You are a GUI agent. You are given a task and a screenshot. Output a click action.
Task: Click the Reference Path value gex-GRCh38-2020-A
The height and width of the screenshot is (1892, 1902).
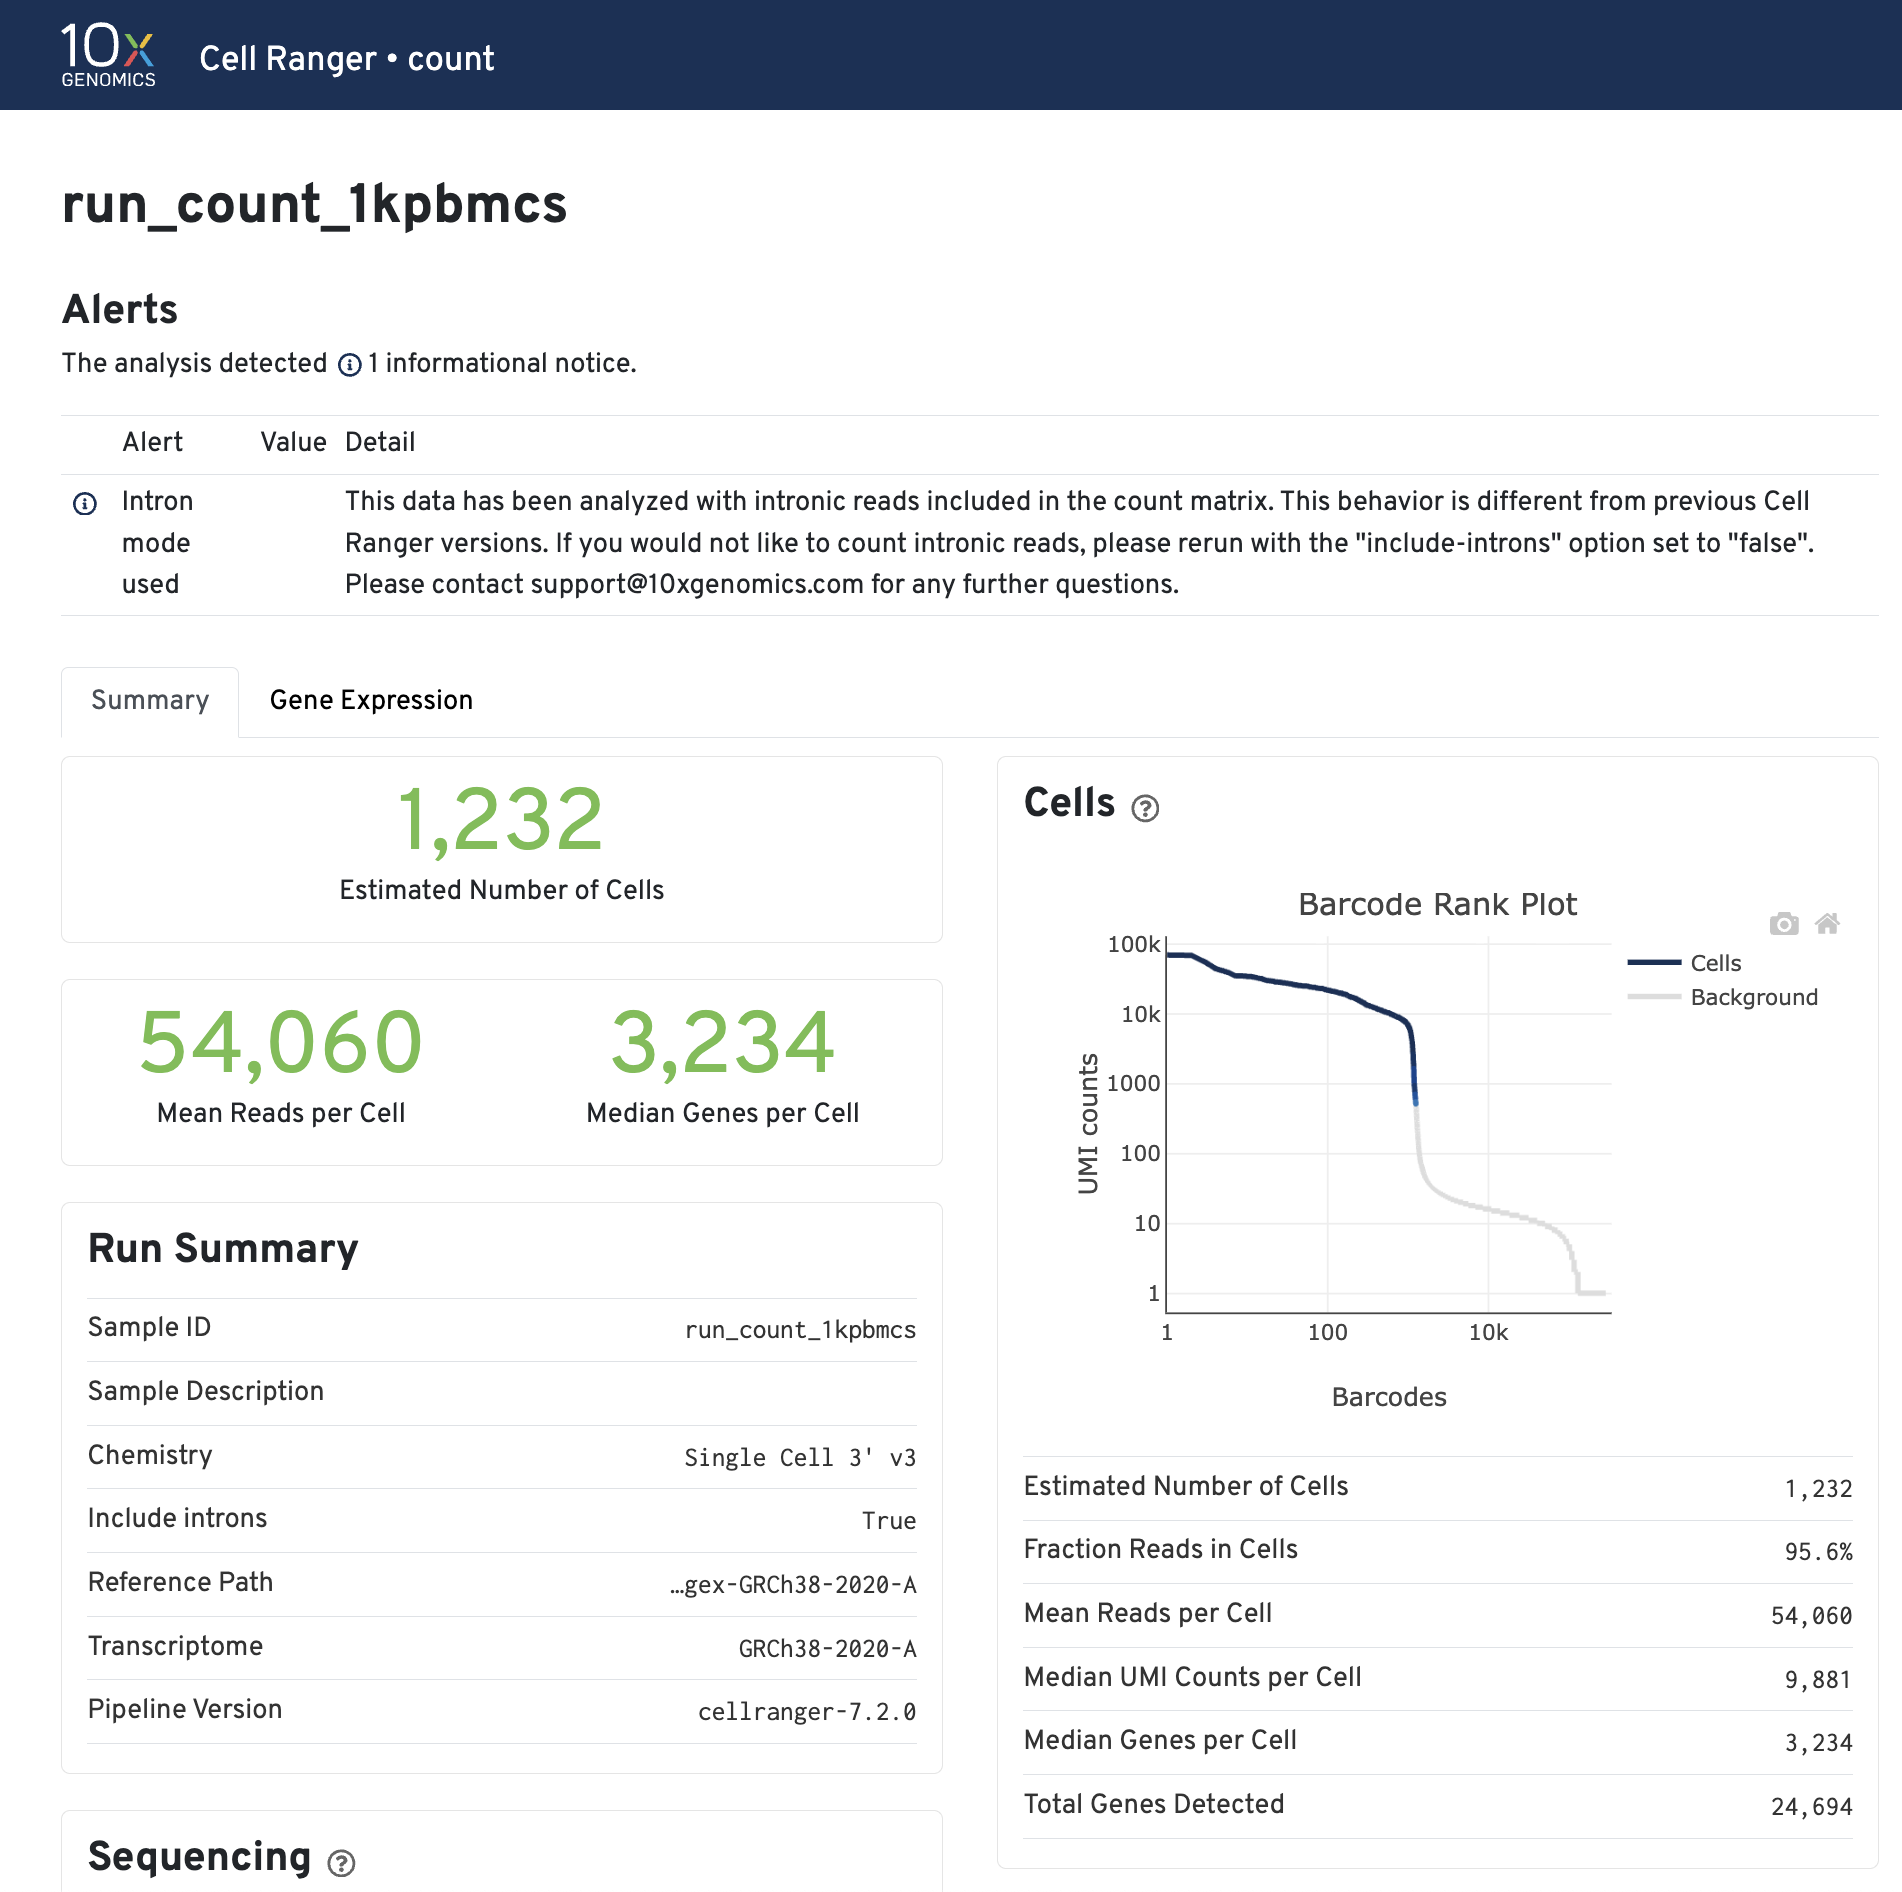[x=794, y=1585]
